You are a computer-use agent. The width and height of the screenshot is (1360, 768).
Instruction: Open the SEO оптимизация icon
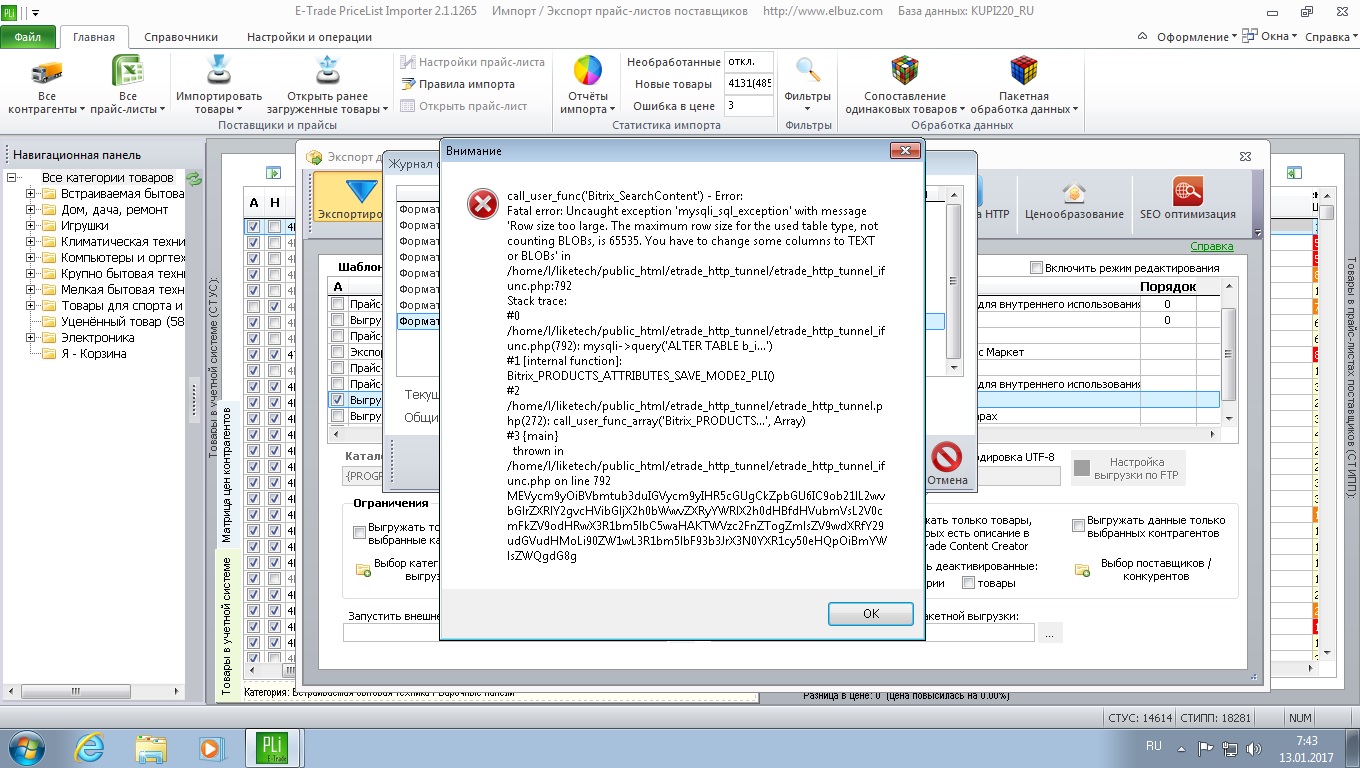click(1188, 191)
